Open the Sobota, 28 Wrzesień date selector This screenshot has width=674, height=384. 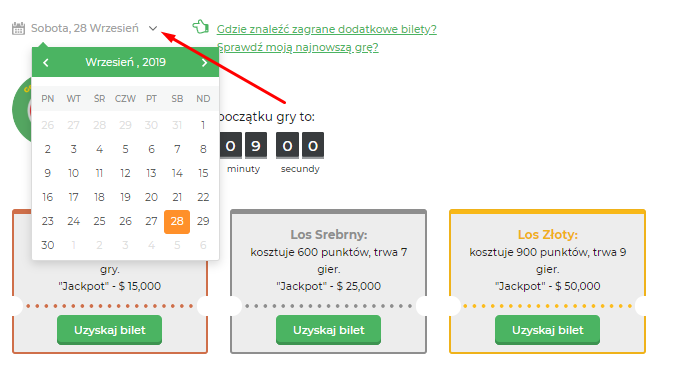pos(85,28)
